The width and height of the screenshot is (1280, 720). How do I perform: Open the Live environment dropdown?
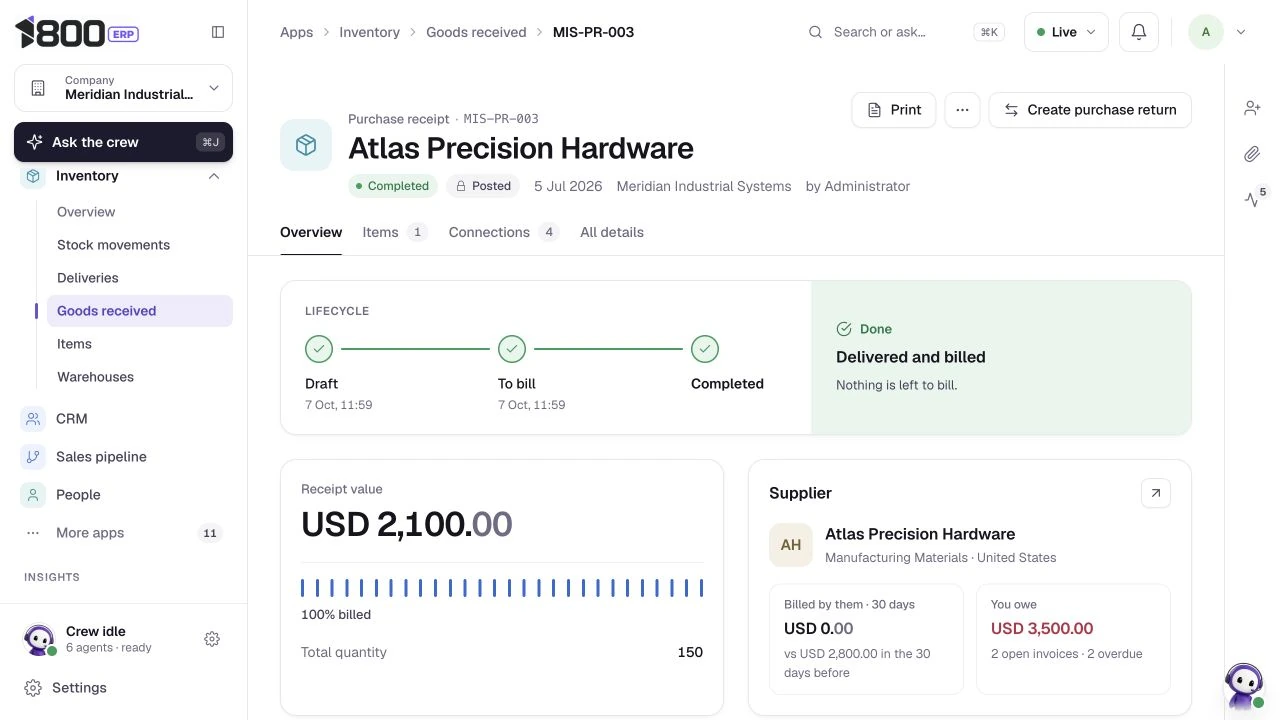point(1066,32)
